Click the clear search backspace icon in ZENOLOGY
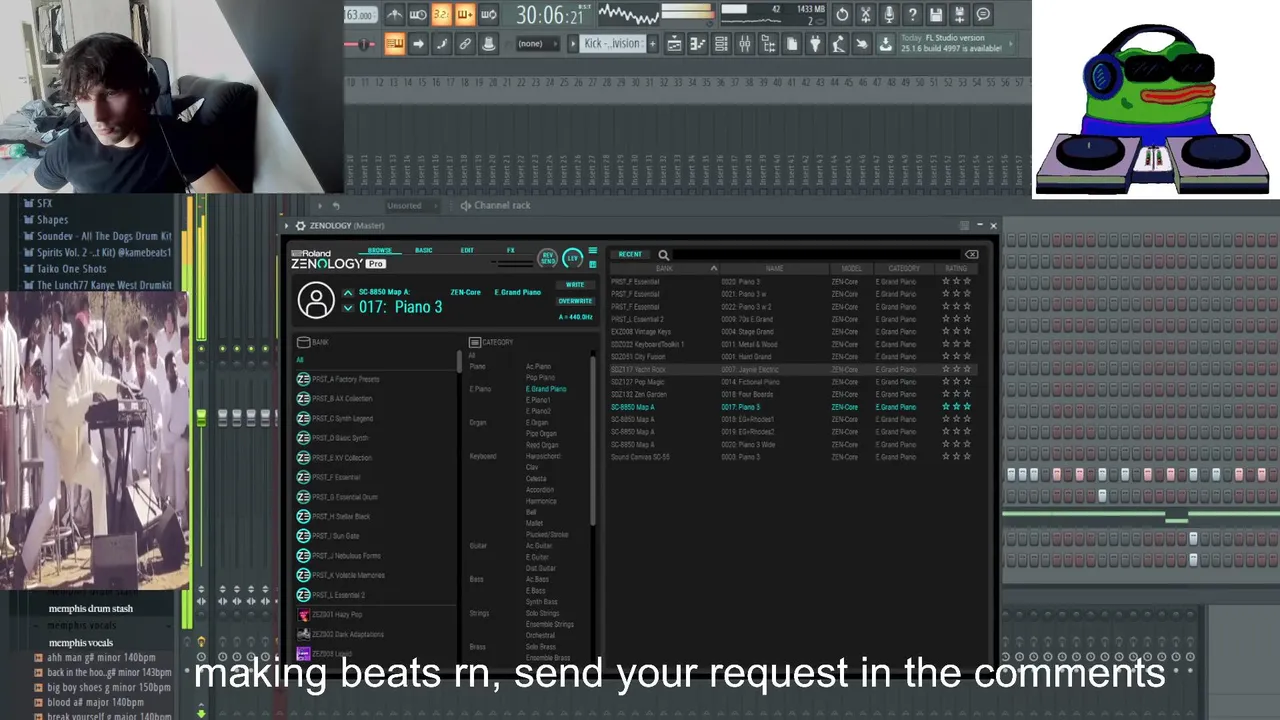This screenshot has height=720, width=1280. [x=971, y=255]
